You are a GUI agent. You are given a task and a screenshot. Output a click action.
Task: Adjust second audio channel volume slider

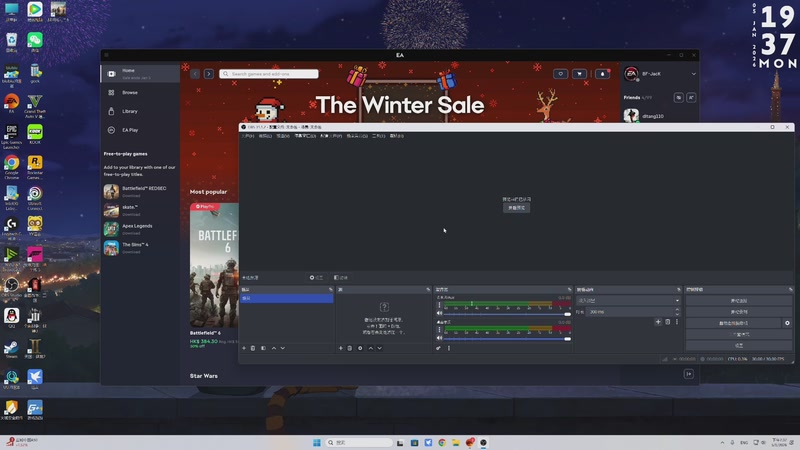pos(507,338)
